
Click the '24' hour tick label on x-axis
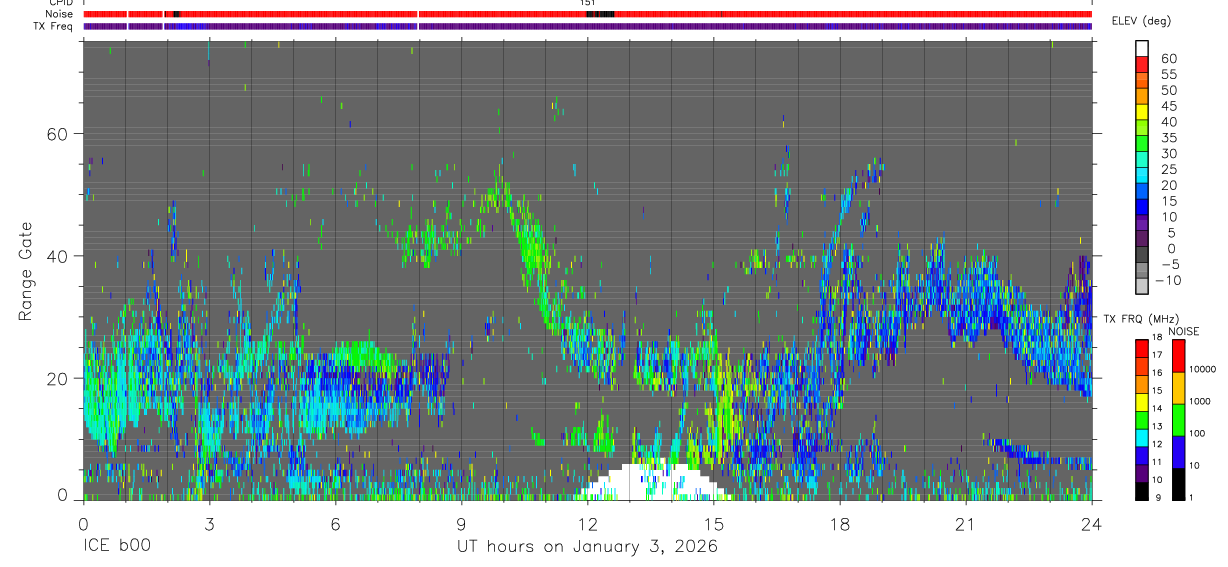click(1091, 524)
